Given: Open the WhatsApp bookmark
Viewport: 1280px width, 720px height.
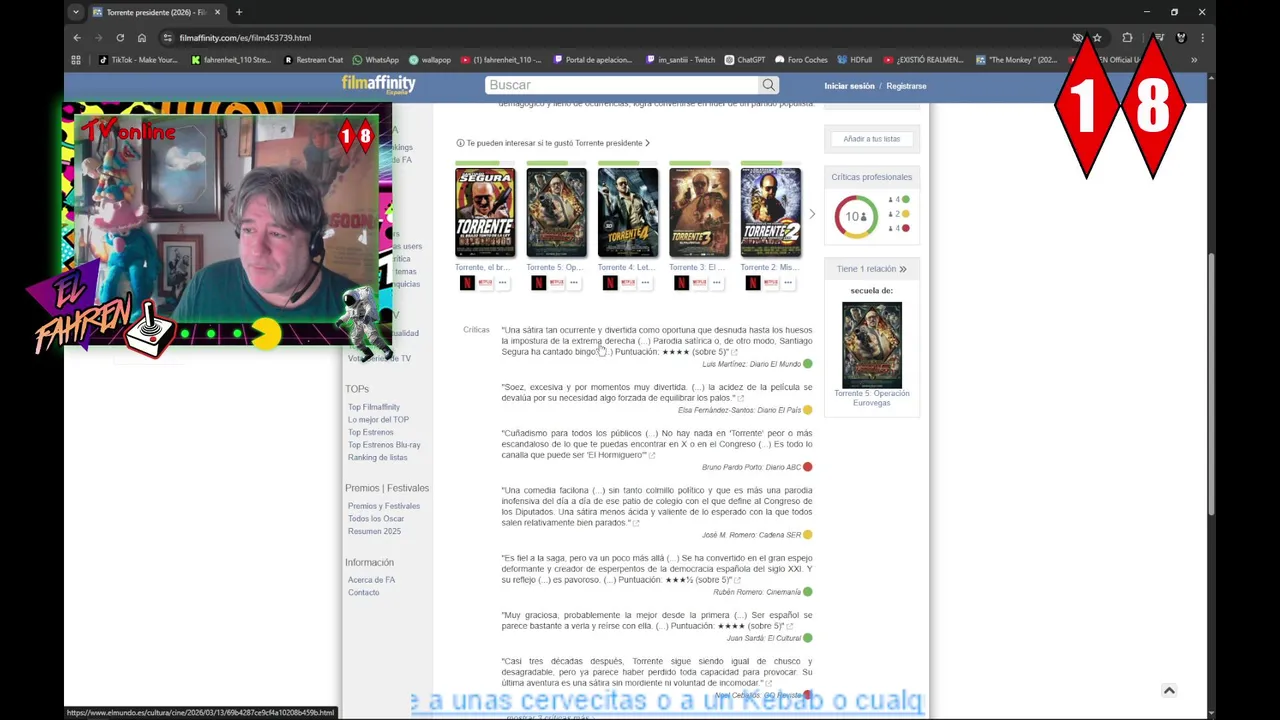Looking at the screenshot, I should pyautogui.click(x=375, y=60).
